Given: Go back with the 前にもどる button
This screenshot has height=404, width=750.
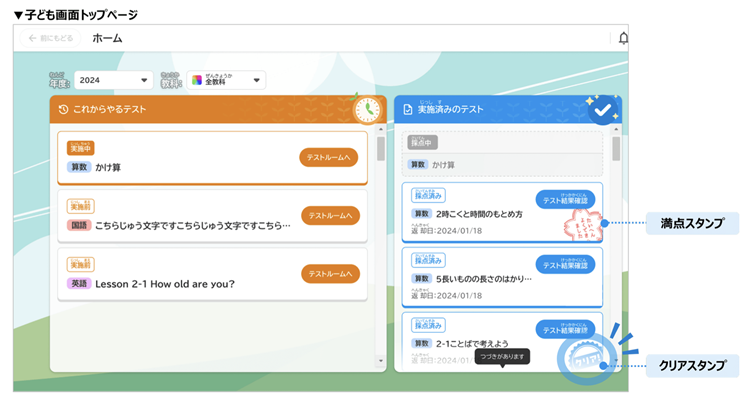Looking at the screenshot, I should pyautogui.click(x=50, y=38).
